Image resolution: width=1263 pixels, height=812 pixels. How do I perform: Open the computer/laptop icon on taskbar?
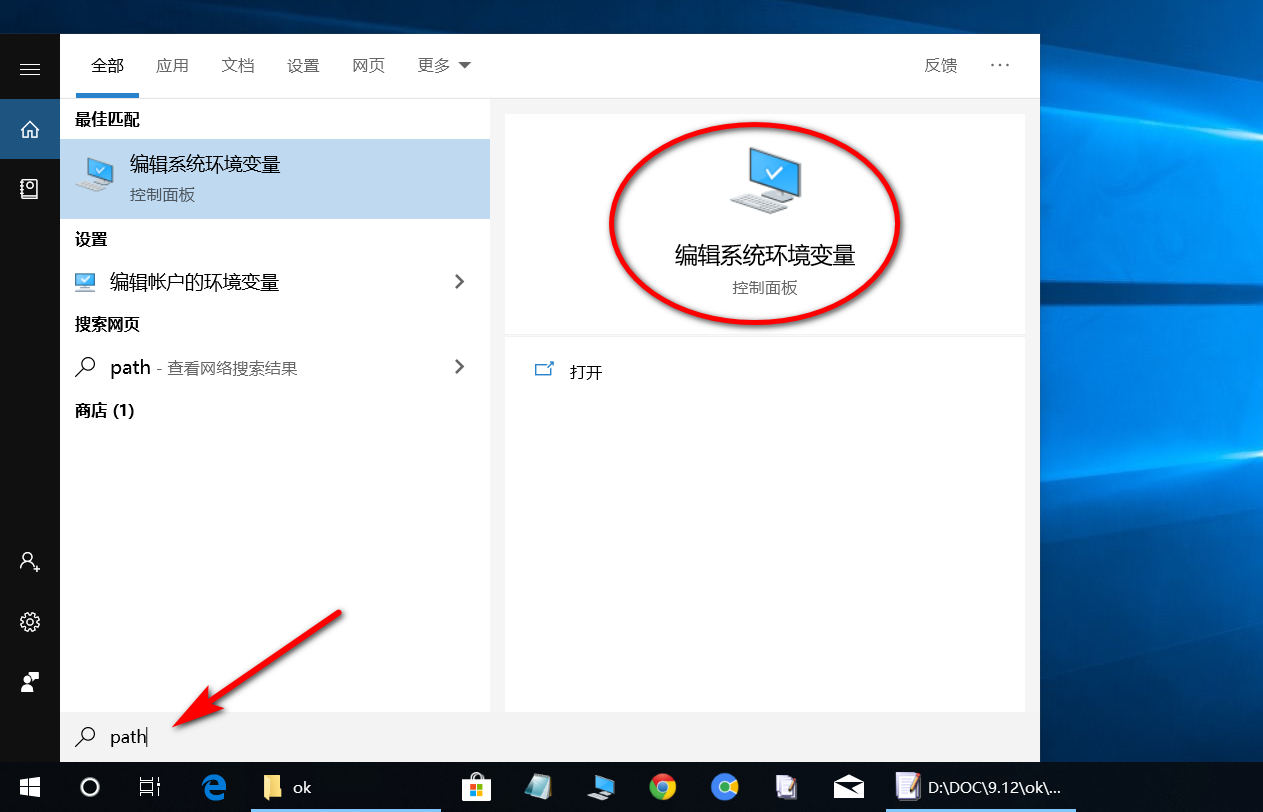point(600,787)
